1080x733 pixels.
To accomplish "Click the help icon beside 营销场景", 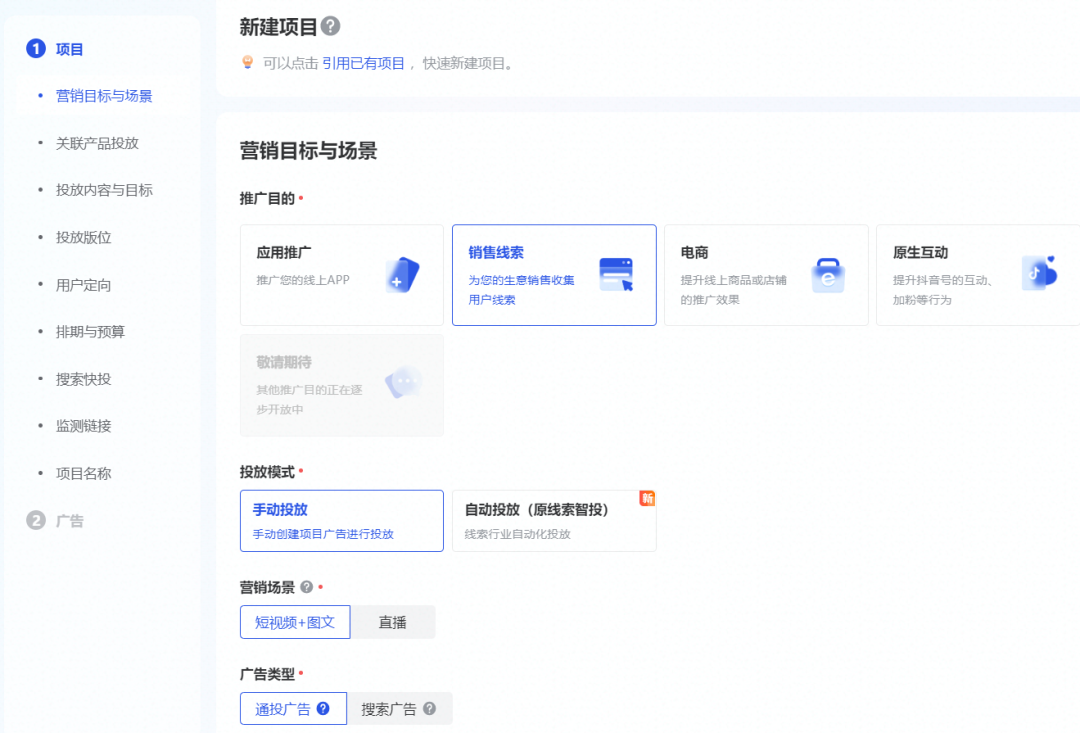I will [x=307, y=587].
